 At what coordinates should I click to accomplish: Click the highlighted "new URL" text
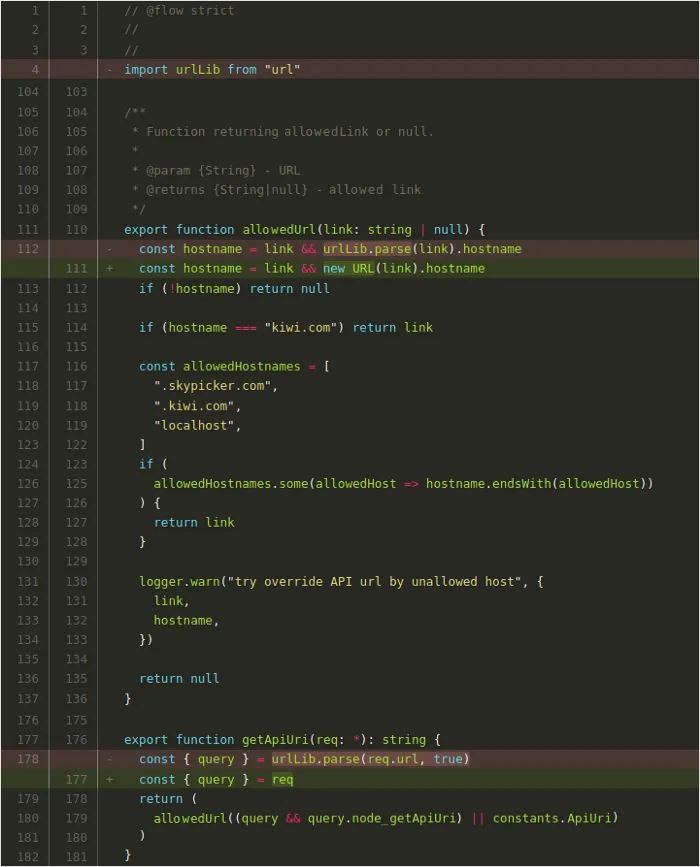coord(348,269)
